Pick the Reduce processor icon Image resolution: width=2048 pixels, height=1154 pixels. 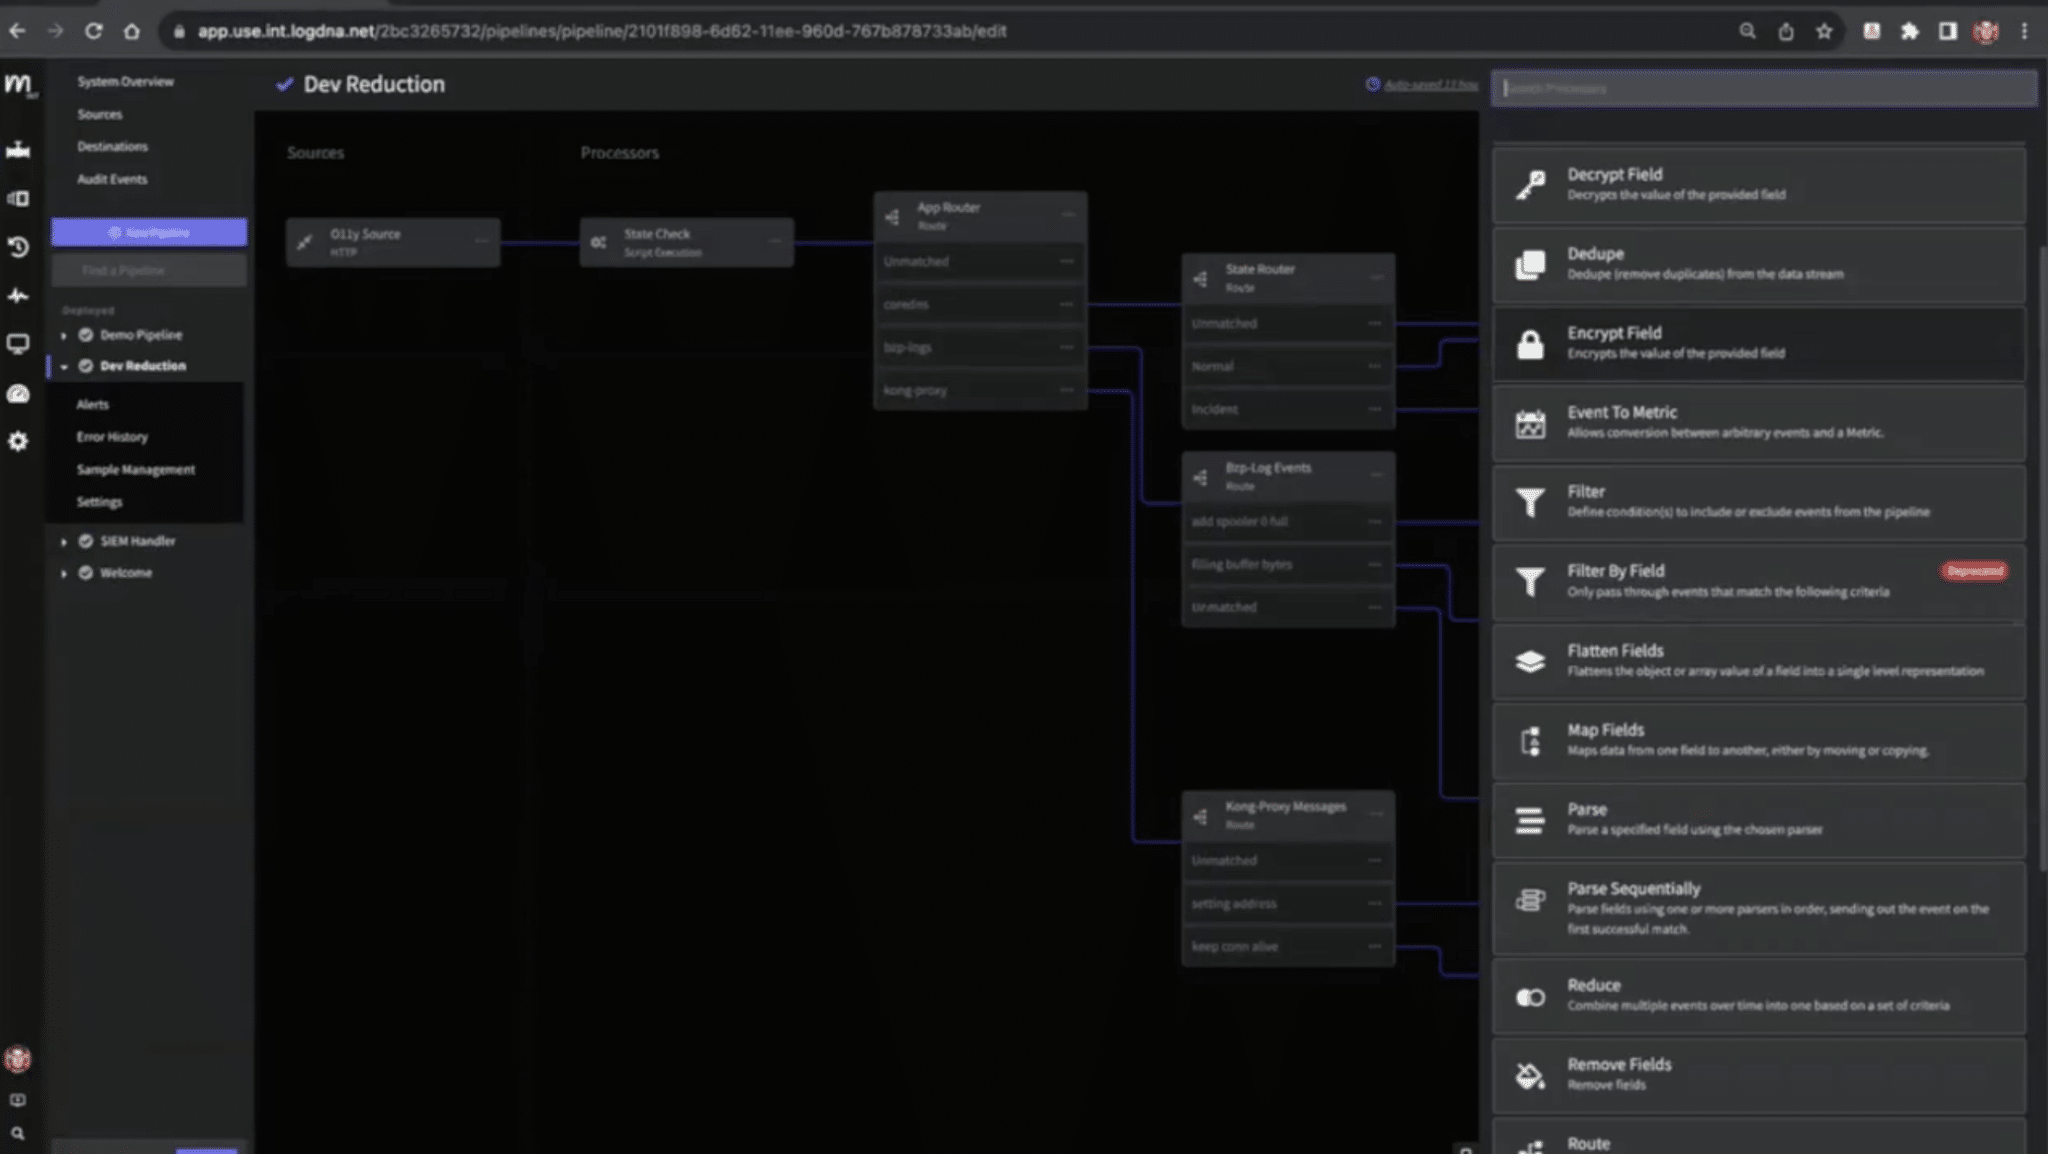tap(1530, 997)
